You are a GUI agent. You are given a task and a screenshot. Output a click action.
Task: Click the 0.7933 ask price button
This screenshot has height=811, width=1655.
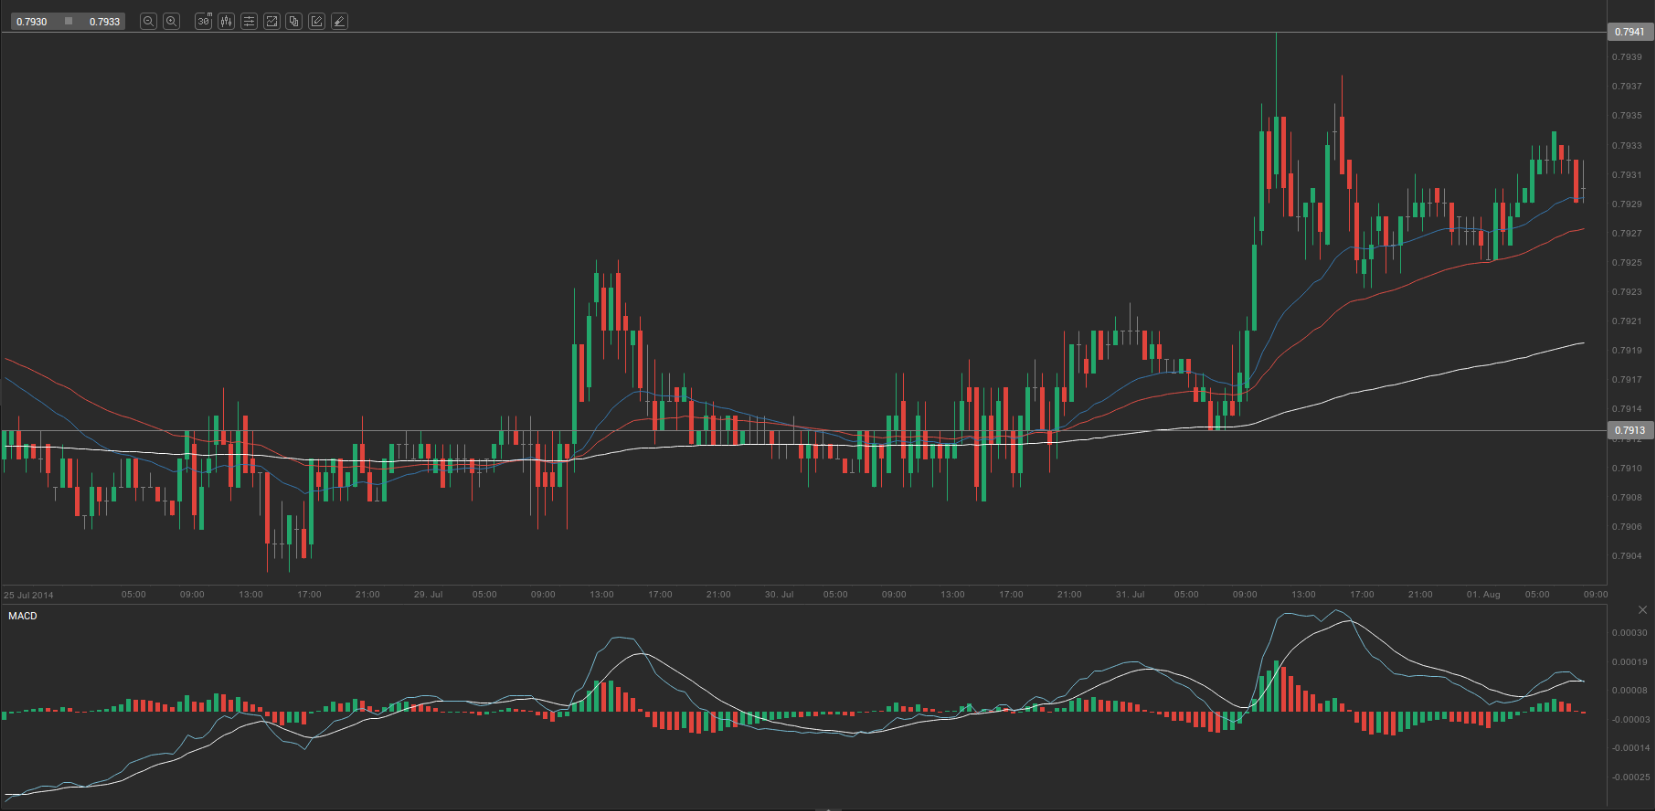coord(104,21)
